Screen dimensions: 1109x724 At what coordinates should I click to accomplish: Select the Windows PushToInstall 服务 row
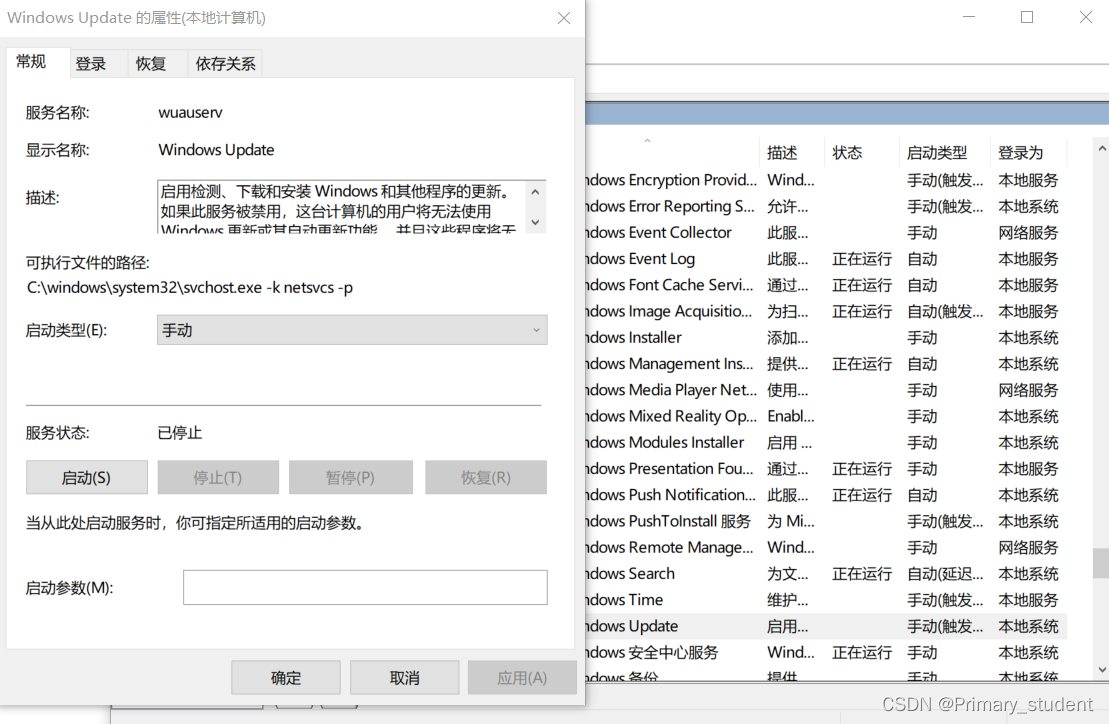[x=825, y=521]
